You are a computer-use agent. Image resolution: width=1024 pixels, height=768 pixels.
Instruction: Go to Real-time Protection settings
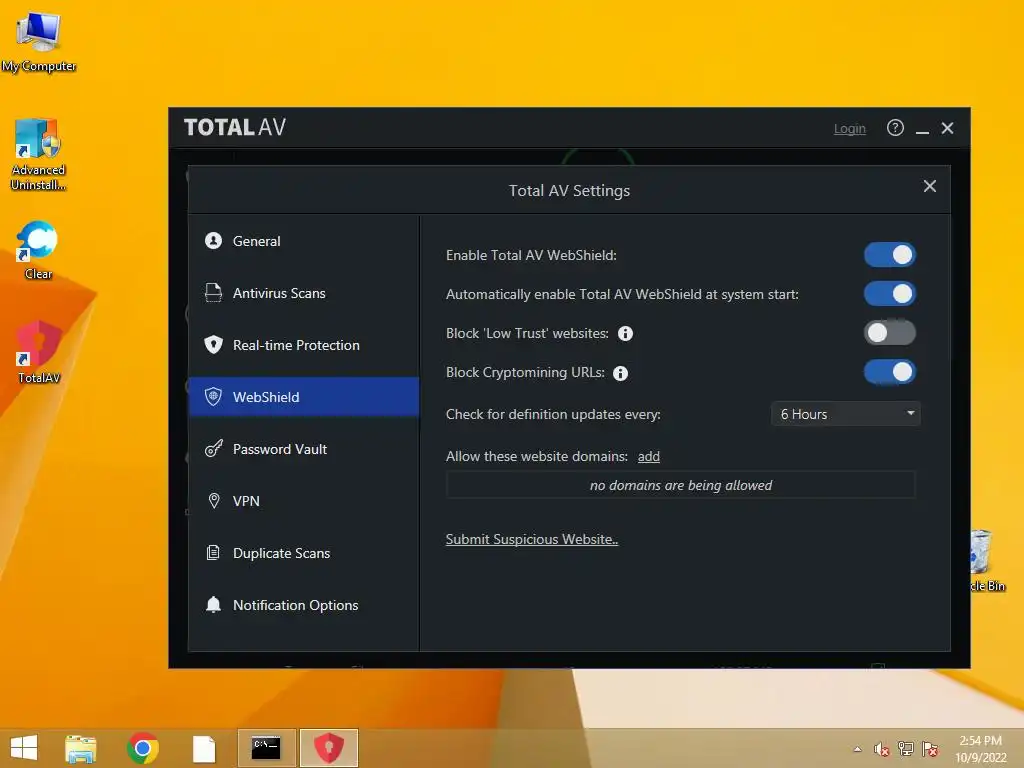[304, 345]
